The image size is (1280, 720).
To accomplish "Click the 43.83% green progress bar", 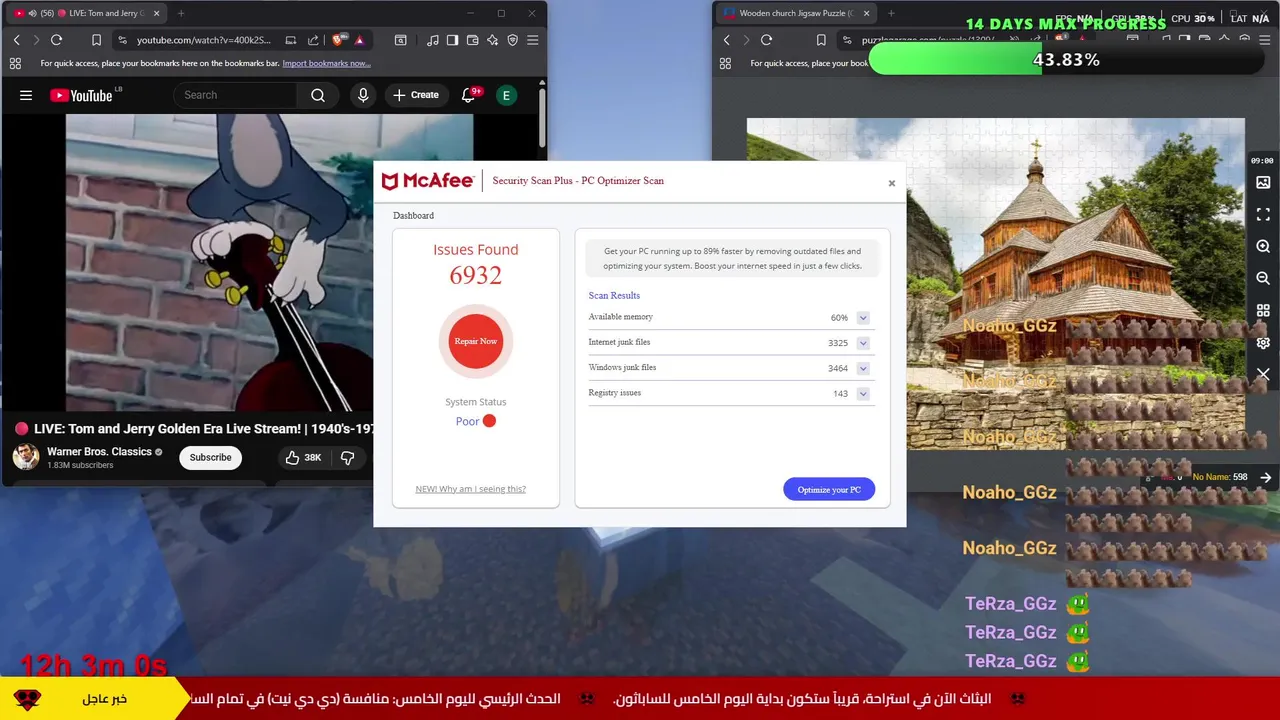I will tap(1066, 60).
